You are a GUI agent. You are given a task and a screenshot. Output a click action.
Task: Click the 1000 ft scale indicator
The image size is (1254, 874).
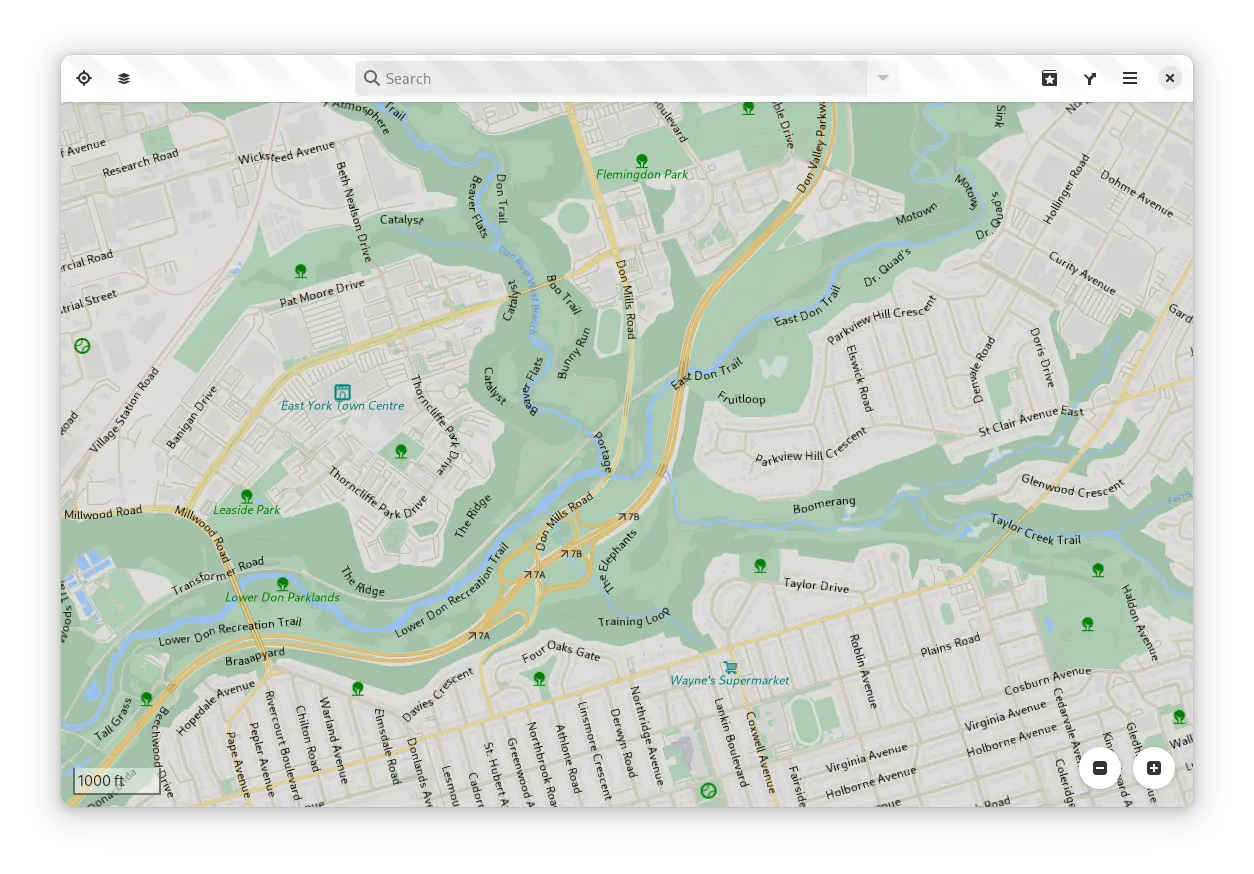[116, 781]
